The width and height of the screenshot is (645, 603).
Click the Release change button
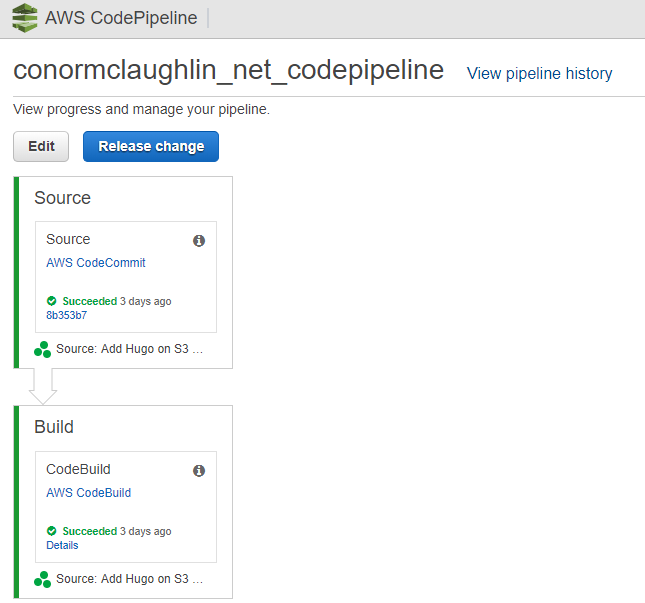click(151, 146)
